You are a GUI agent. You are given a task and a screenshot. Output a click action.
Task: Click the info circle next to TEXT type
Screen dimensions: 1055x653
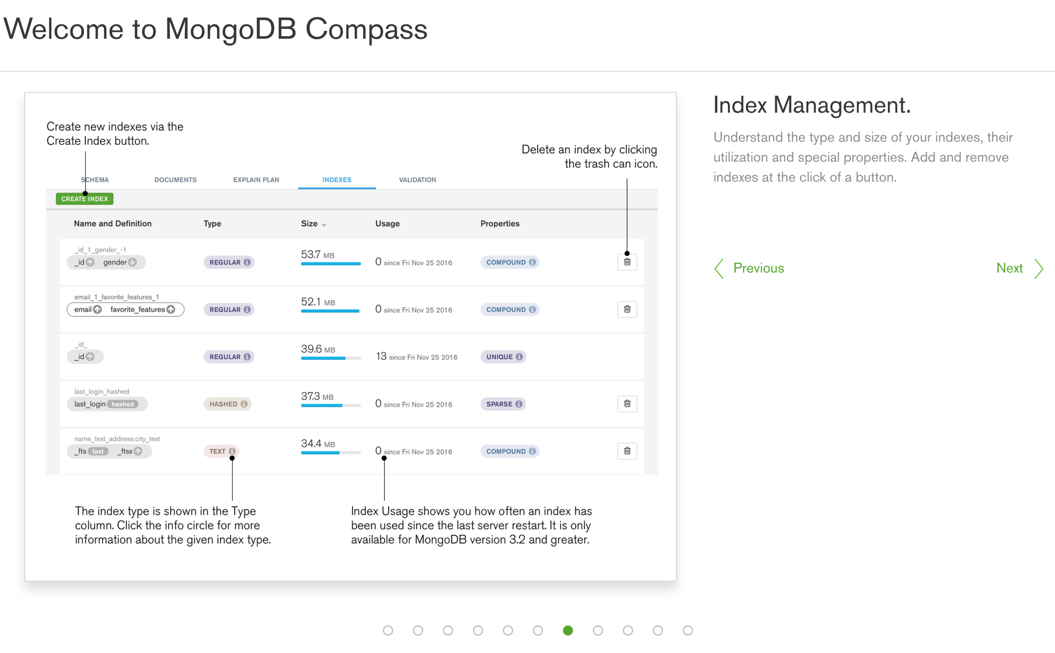tap(232, 451)
